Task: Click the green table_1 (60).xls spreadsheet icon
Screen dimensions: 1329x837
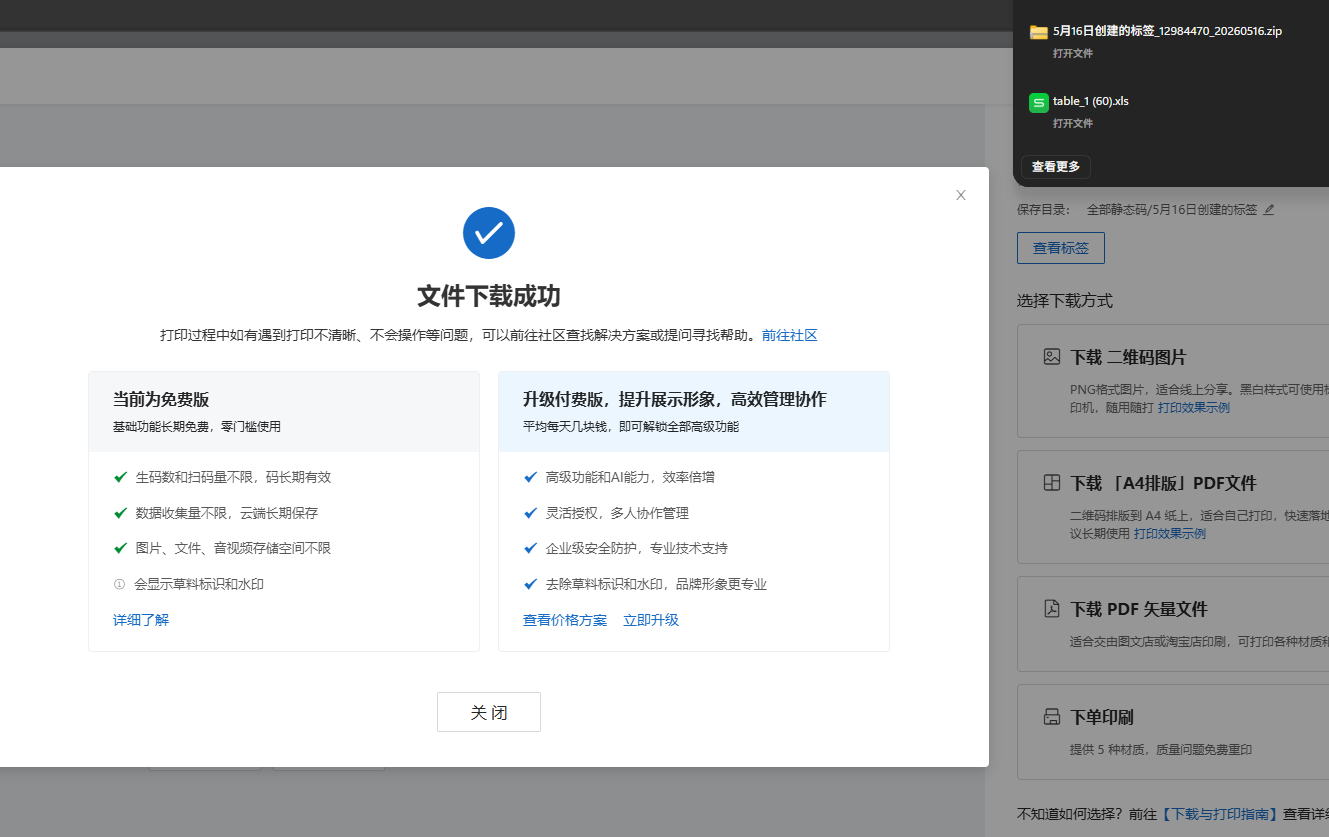Action: click(x=1038, y=102)
